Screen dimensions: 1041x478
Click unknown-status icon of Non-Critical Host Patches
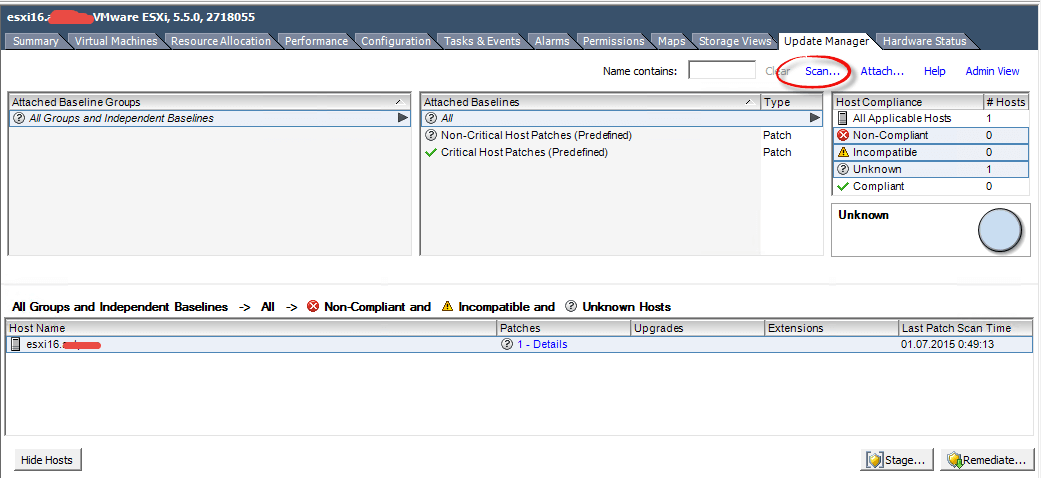(431, 135)
